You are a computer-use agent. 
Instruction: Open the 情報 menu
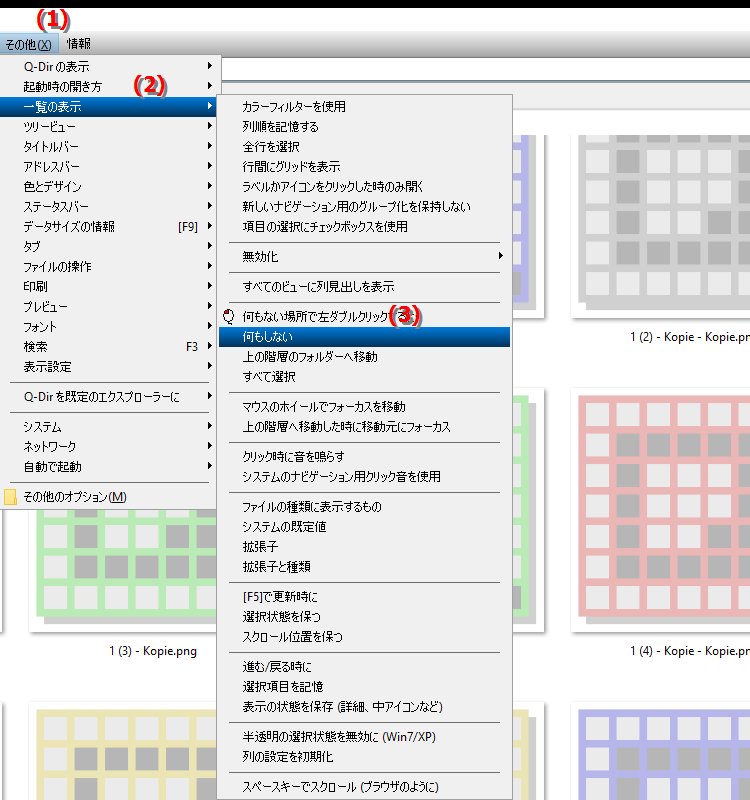(x=79, y=44)
